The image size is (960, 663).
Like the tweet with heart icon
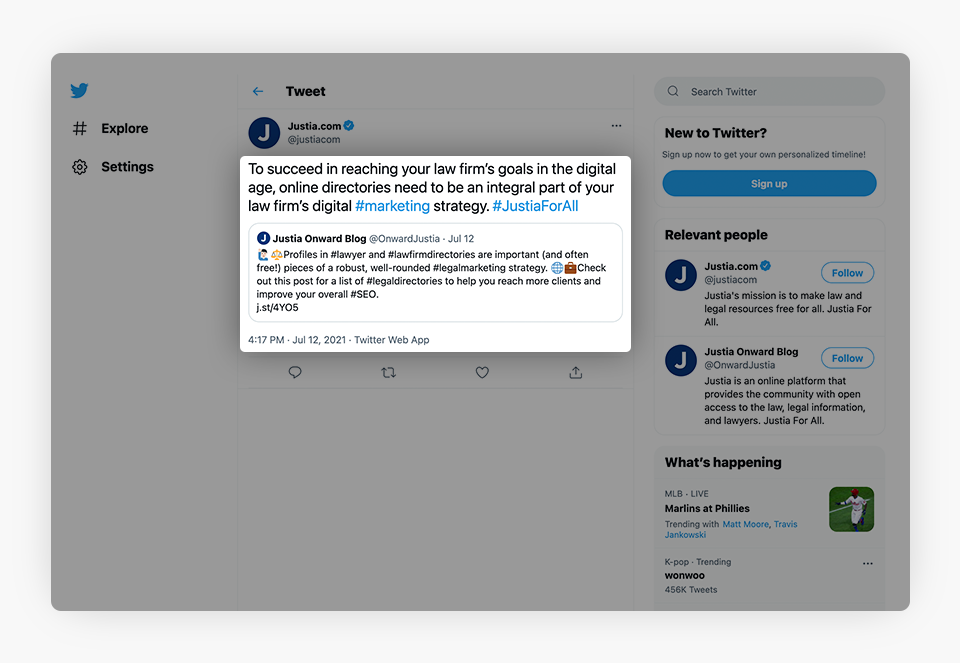(482, 372)
